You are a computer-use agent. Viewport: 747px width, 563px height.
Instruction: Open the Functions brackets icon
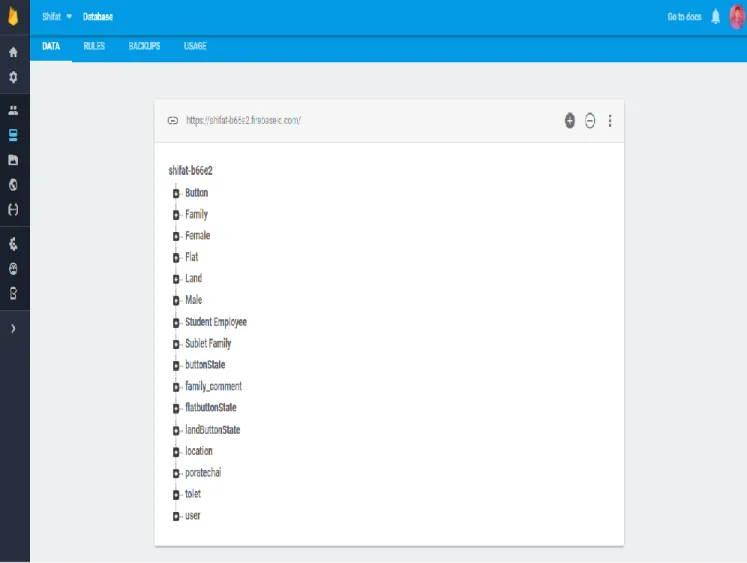pos(13,210)
